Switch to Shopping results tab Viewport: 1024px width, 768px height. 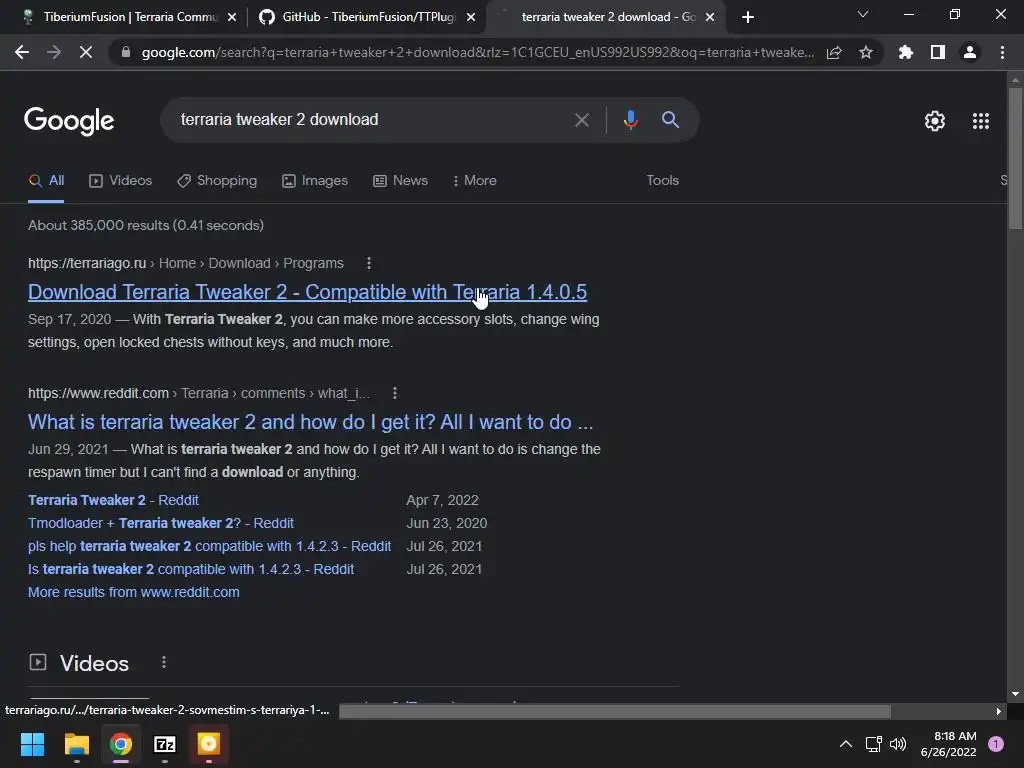click(x=217, y=181)
